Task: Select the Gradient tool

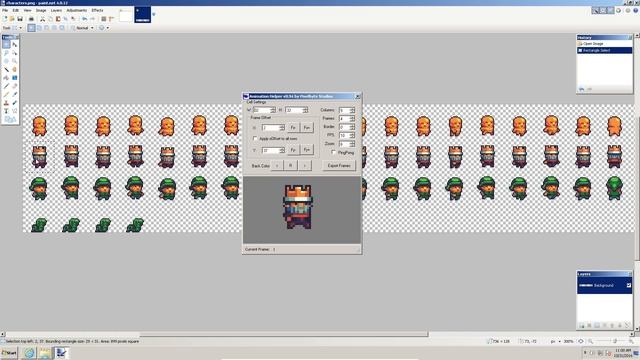Action: tap(14, 78)
